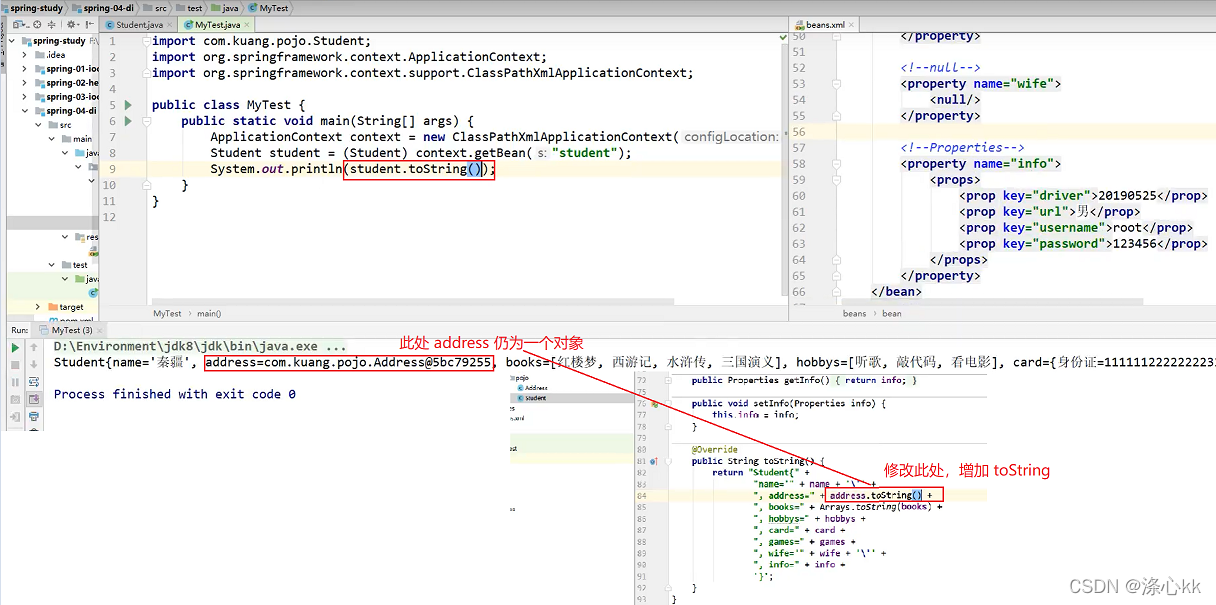This screenshot has height=605, width=1216.
Task: Stop the running process square icon
Action: [x=15, y=365]
